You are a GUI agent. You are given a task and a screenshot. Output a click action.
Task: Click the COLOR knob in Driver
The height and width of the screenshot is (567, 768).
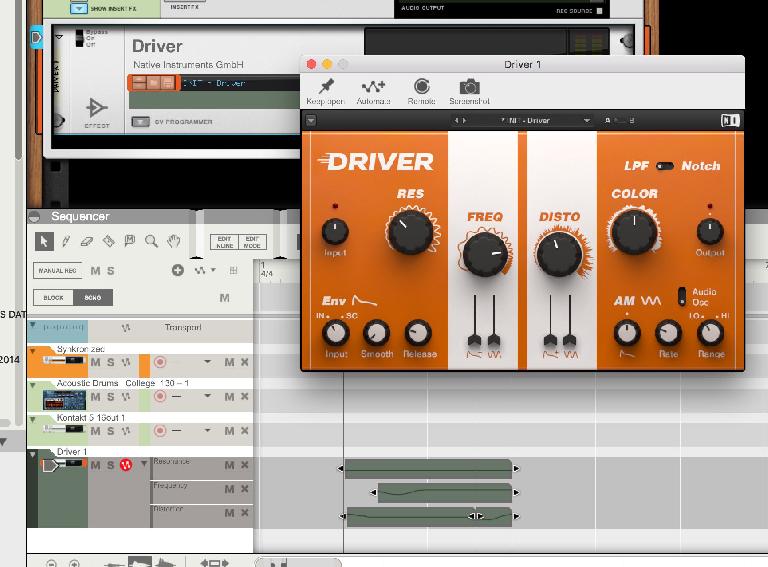634,232
